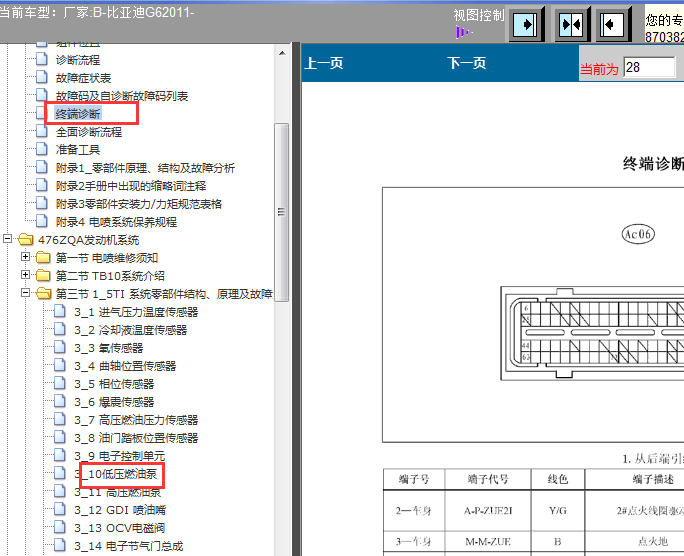684x556 pixels.
Task: Open 3_14 电子节气门总成
Action: click(x=128, y=546)
